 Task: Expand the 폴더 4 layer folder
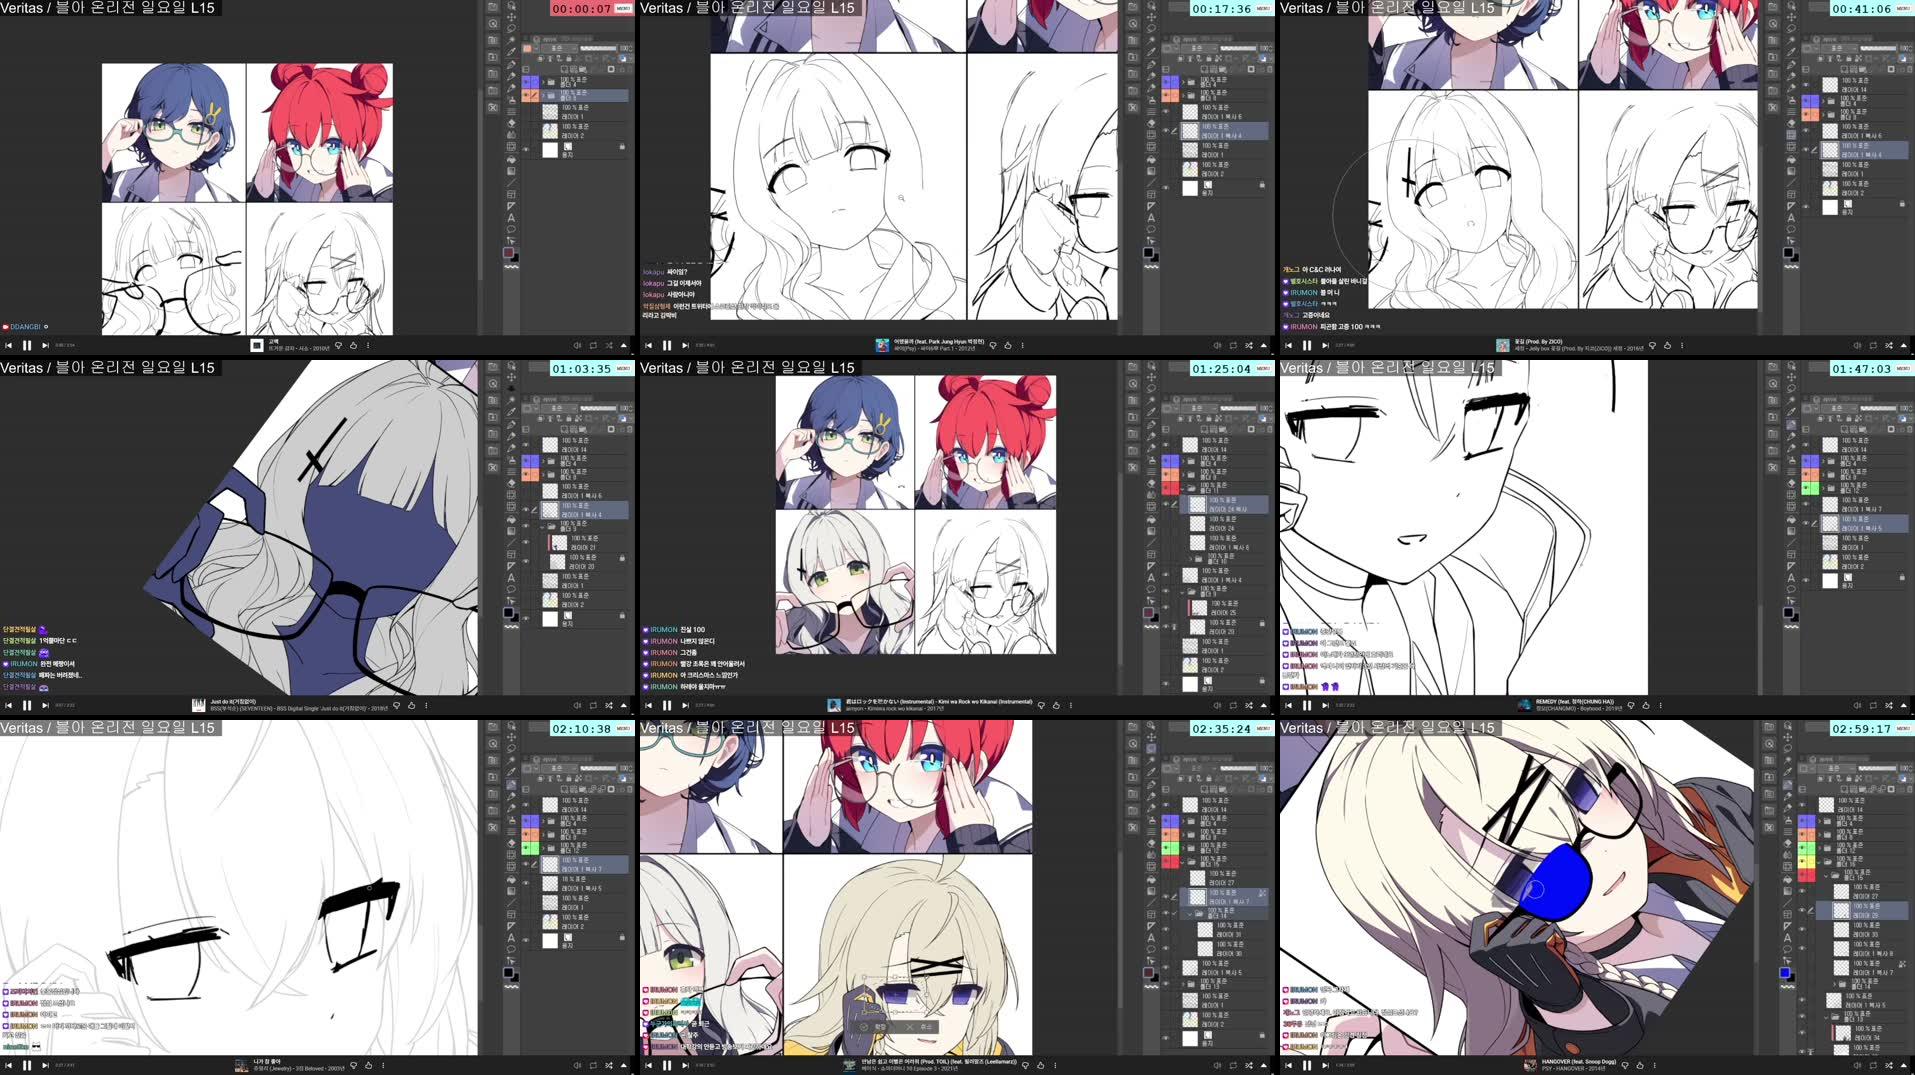tap(544, 81)
